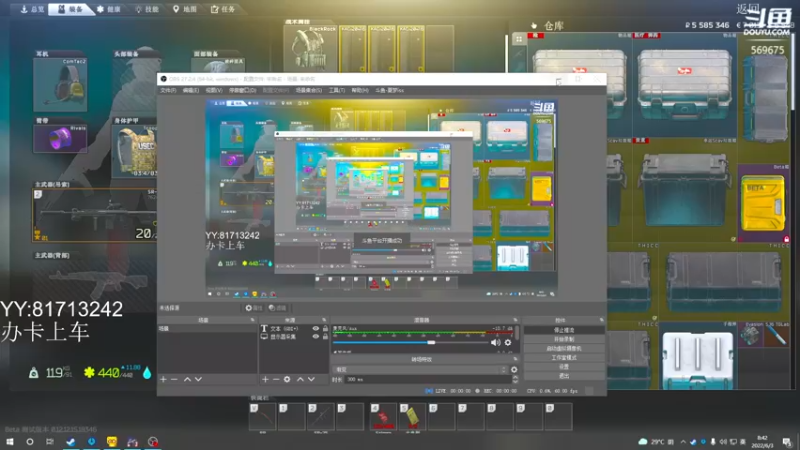
Task: Click the Cortana search circle on taskbar
Action: coord(30,442)
